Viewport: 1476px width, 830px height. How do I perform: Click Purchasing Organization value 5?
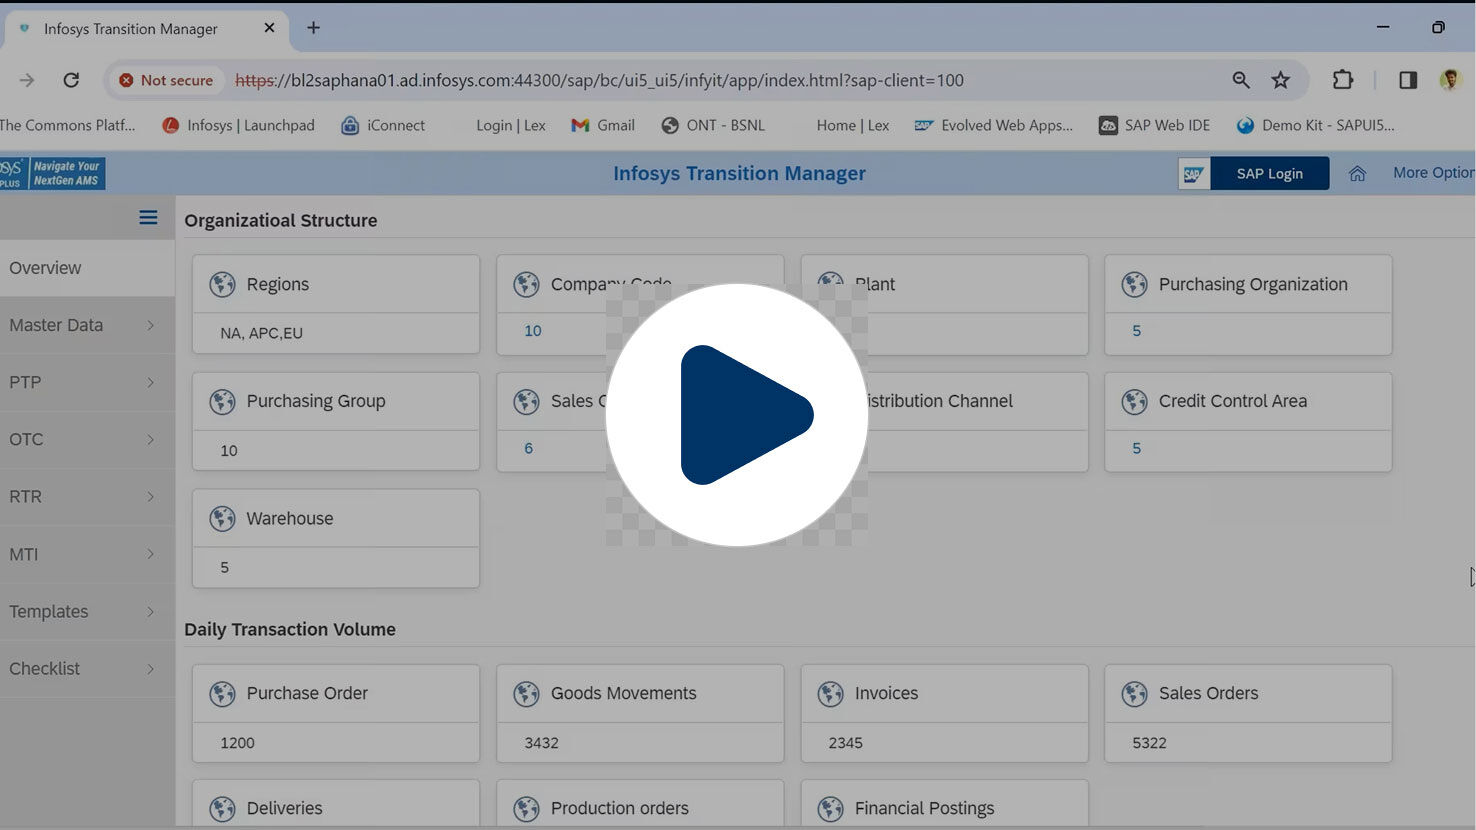tap(1136, 331)
